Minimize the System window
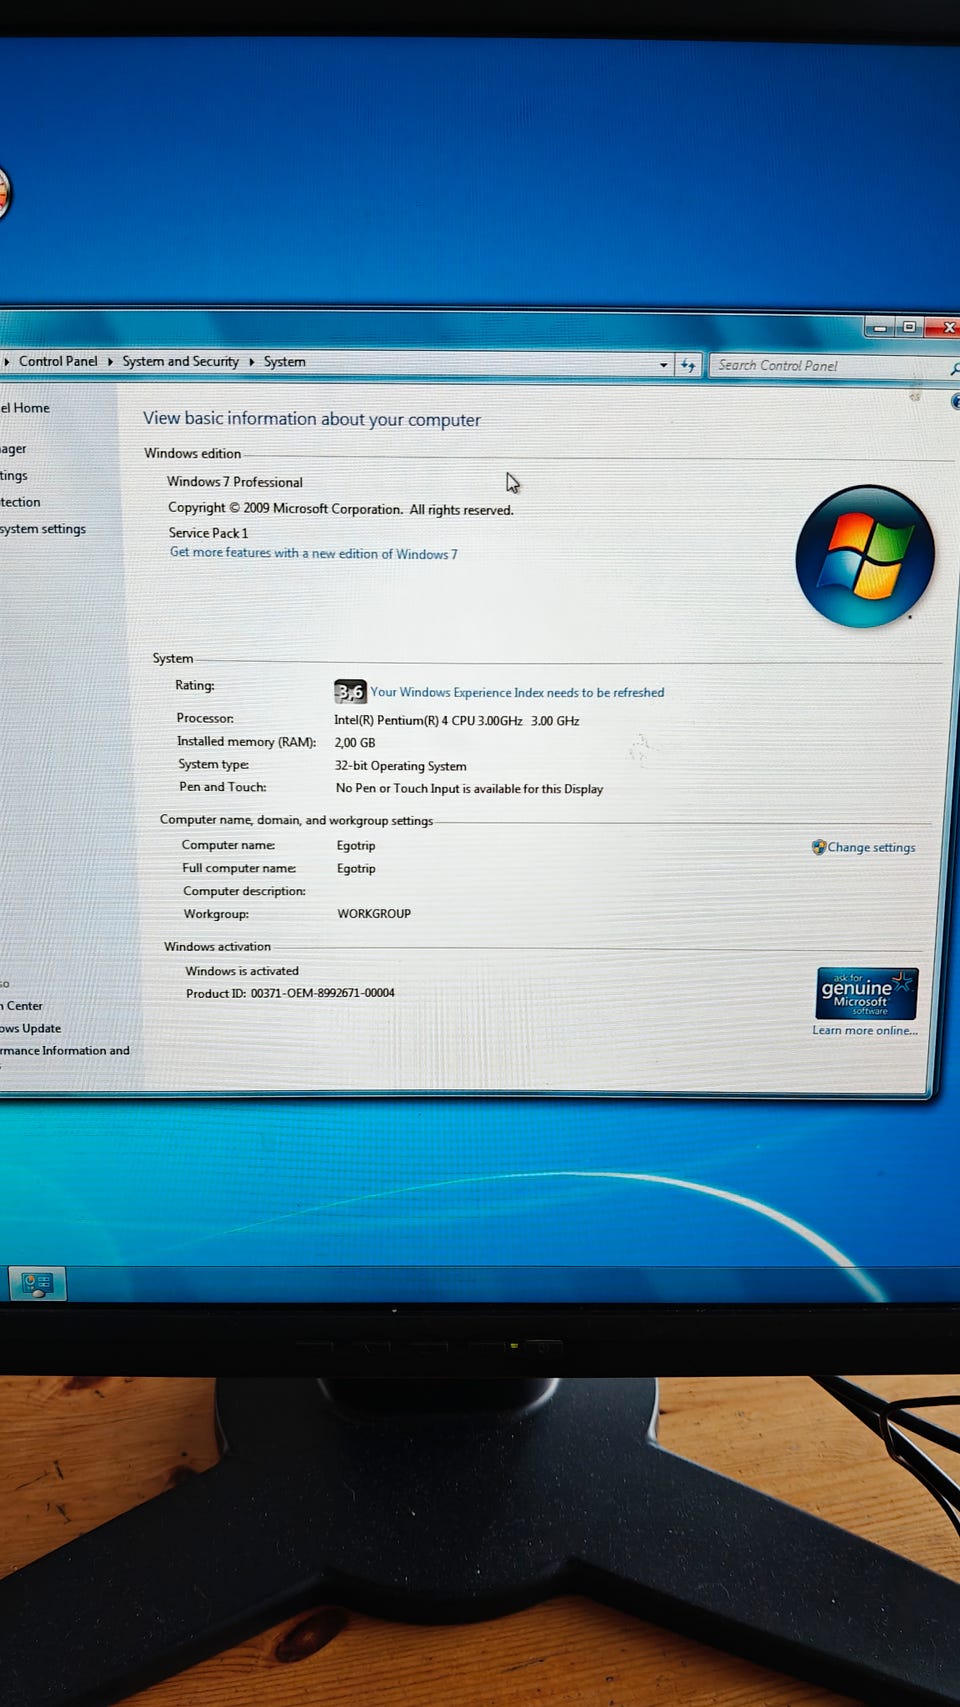This screenshot has width=960, height=1707. 879,327
